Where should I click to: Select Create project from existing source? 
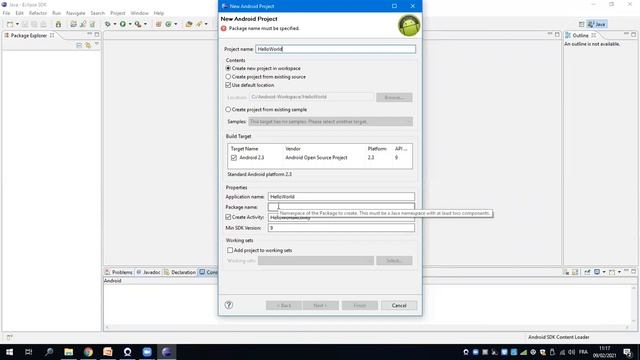coord(228,77)
